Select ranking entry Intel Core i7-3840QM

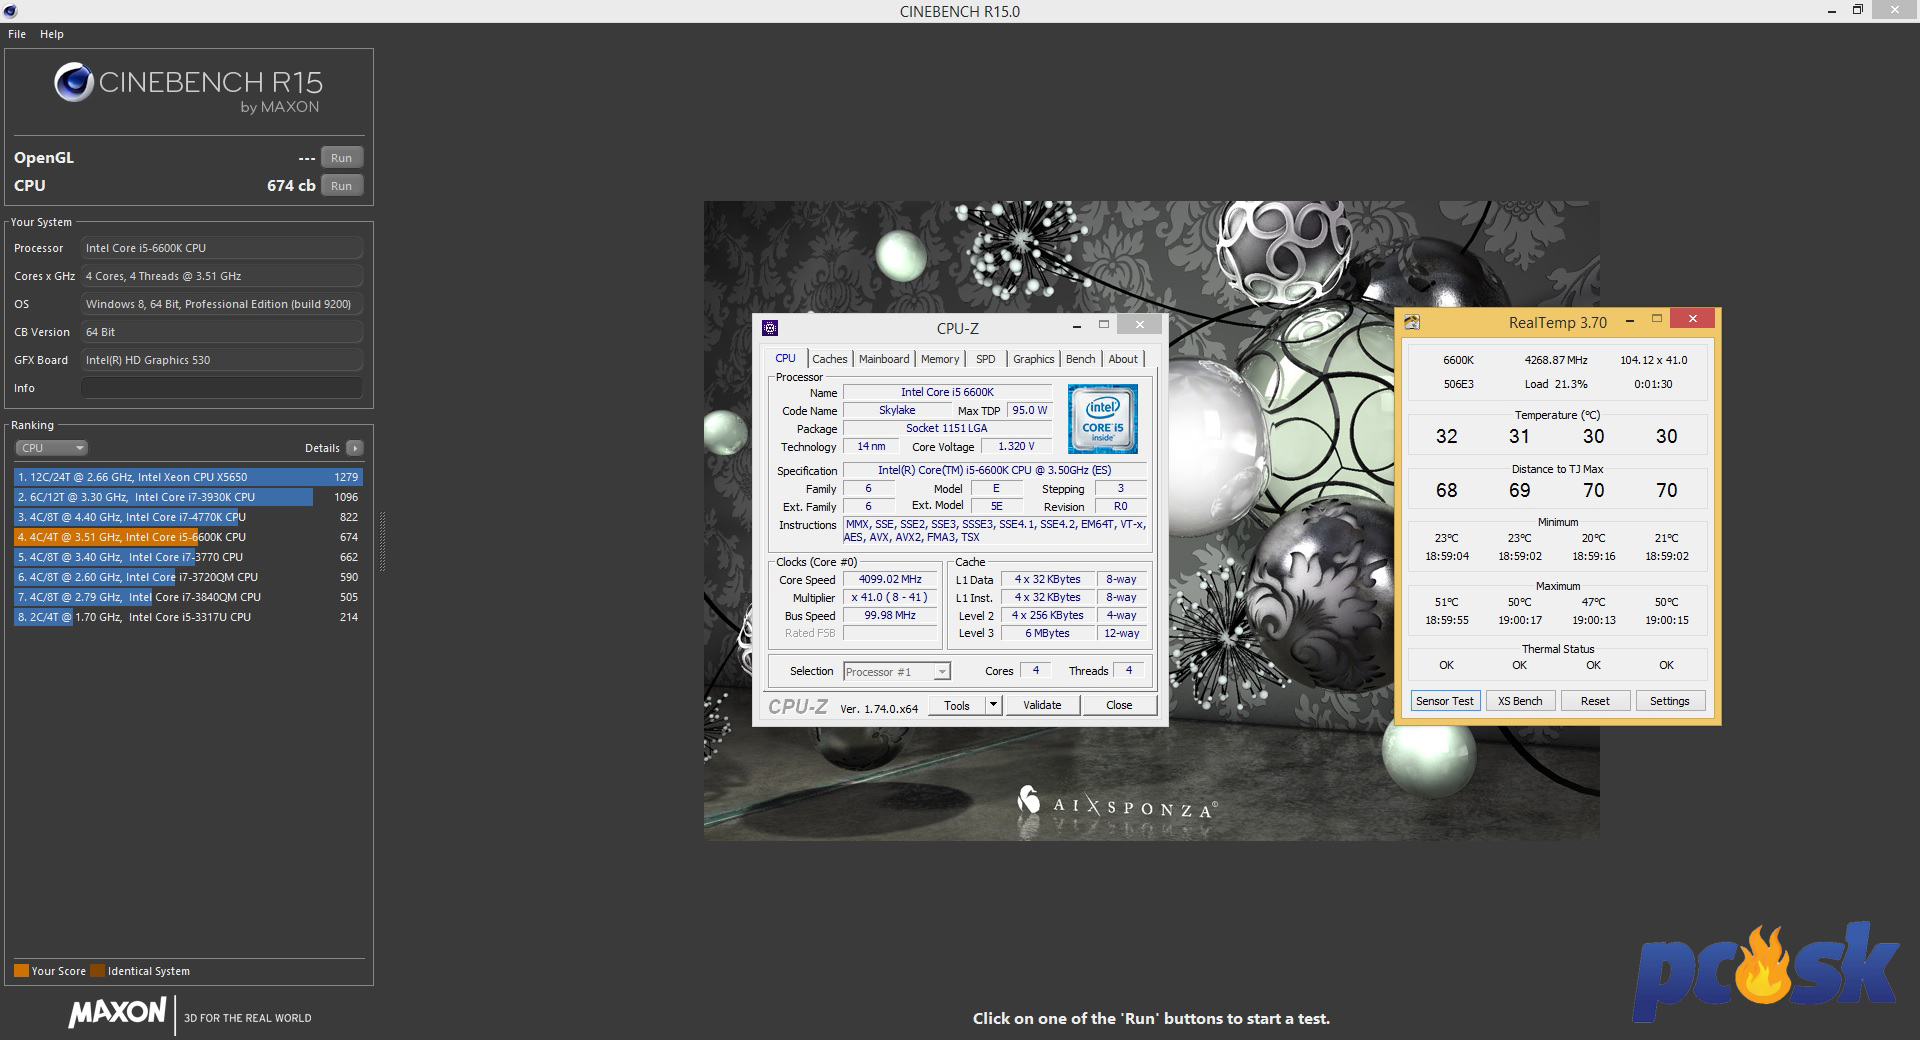tap(188, 597)
